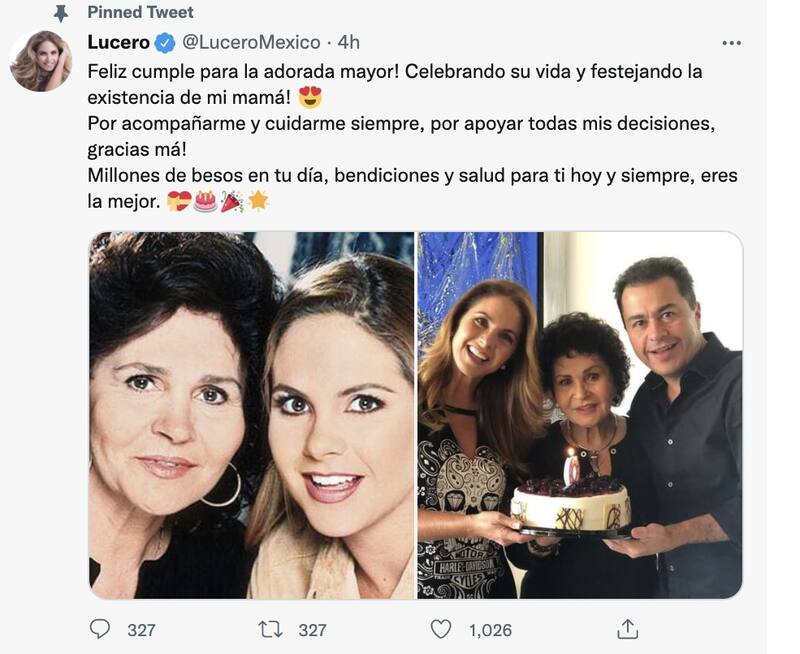The height and width of the screenshot is (654, 800).
Task: Open the 4h timestamp link
Action: 348,42
